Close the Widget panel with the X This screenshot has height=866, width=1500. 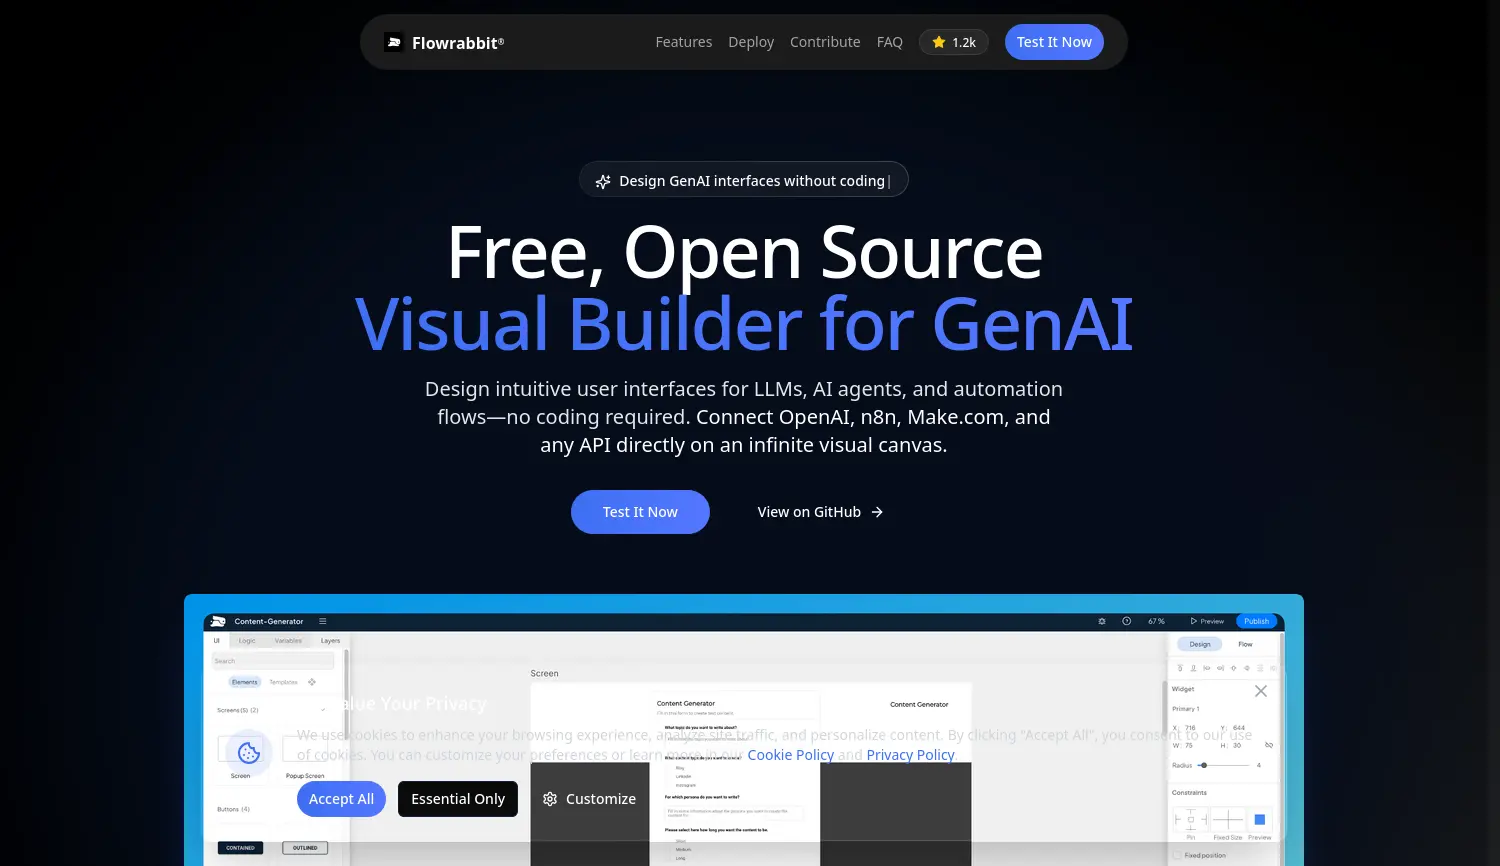[x=1261, y=691]
